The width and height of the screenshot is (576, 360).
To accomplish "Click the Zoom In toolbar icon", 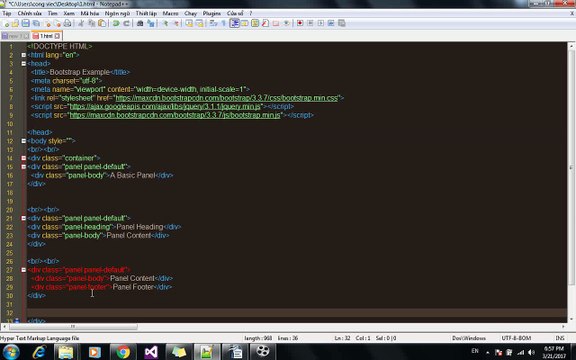I will [165, 24].
